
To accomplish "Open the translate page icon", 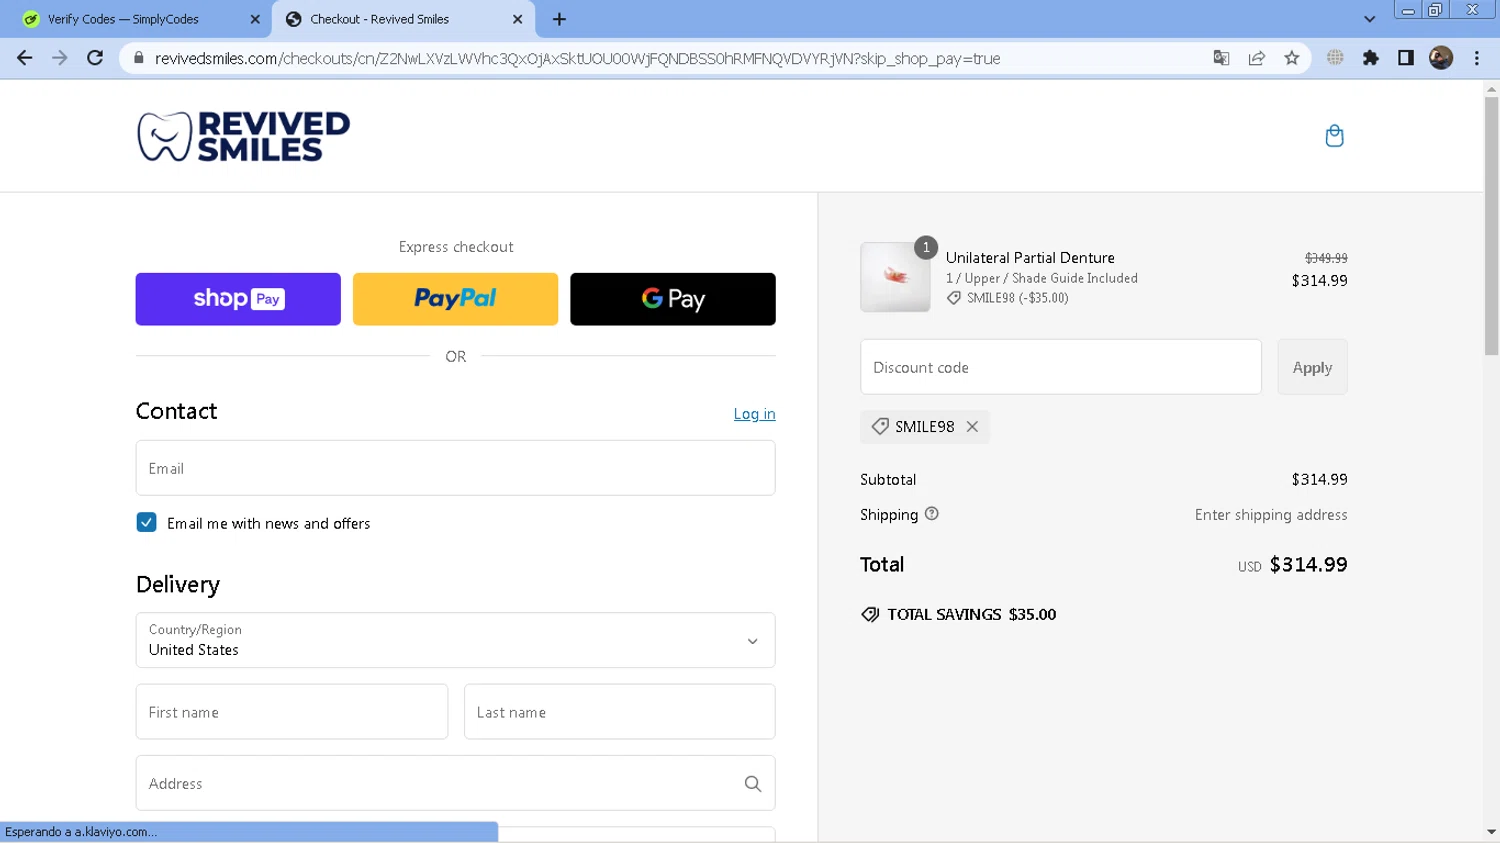I will (x=1221, y=58).
